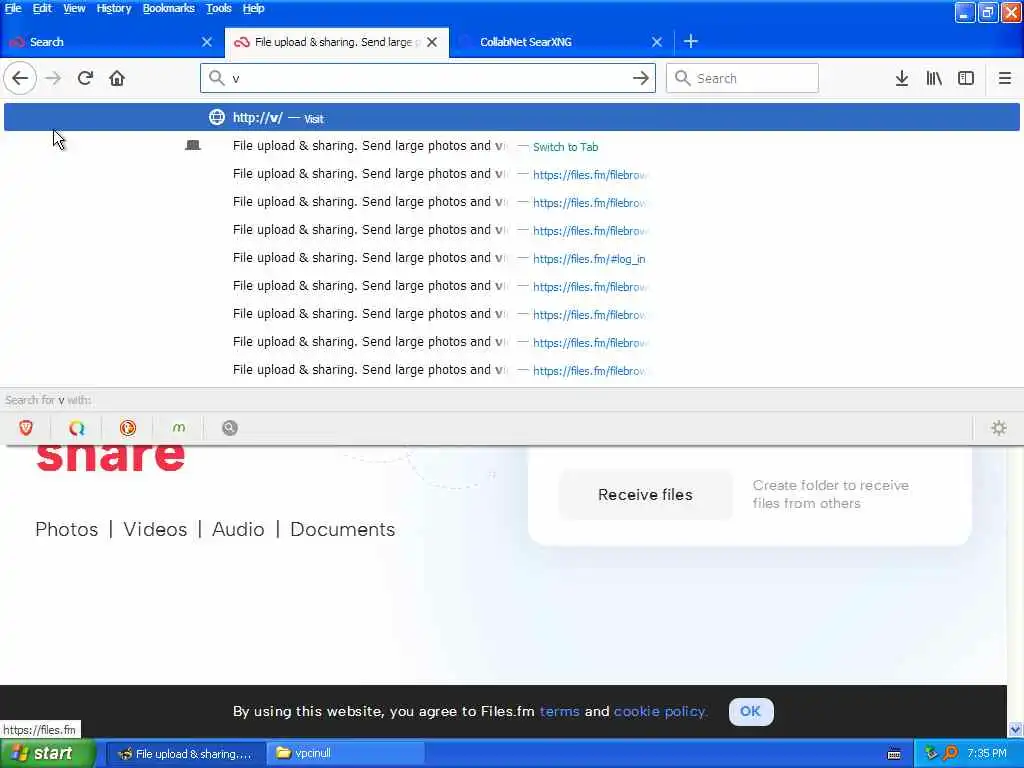This screenshot has height=768, width=1024.
Task: Open the Bookmarks menu
Action: coord(168,8)
